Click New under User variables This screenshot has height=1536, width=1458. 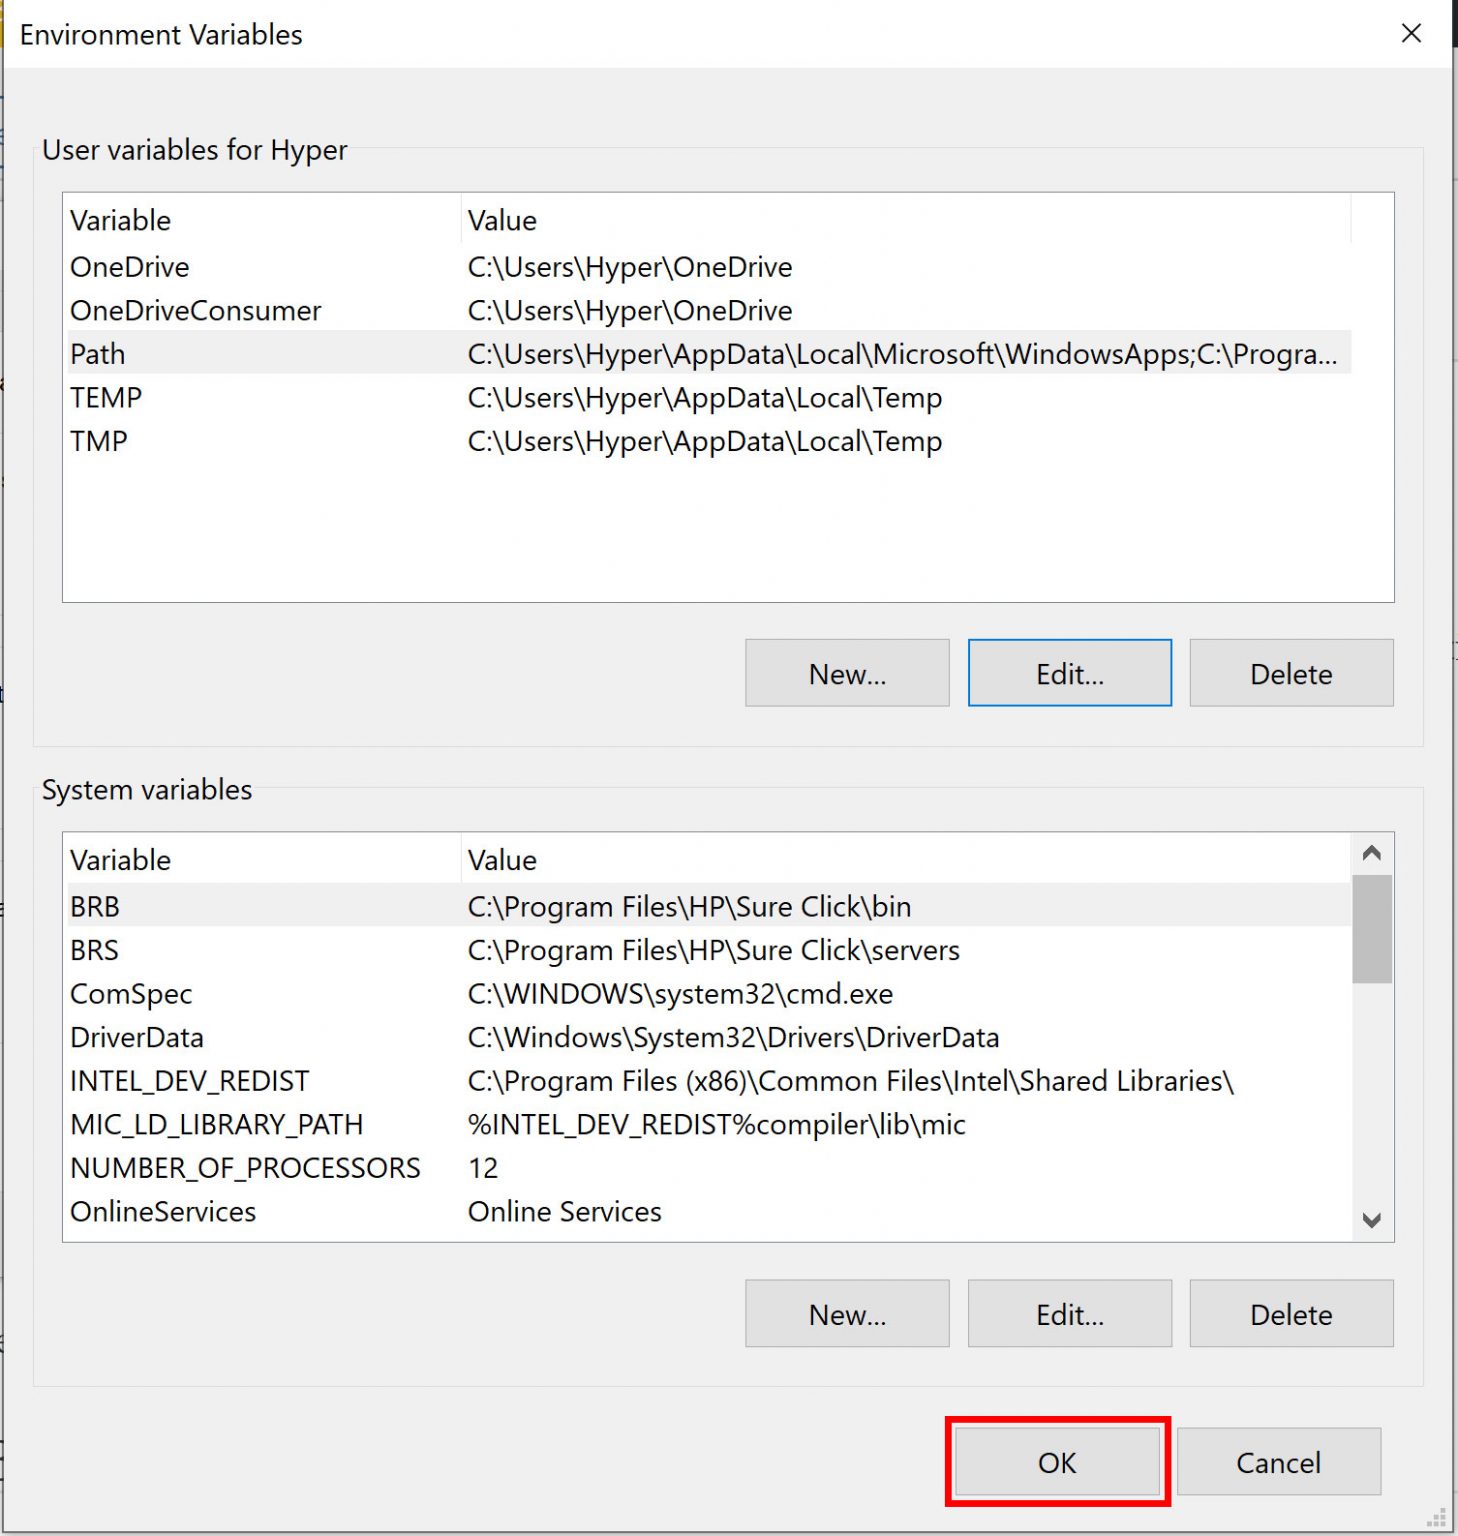coord(847,673)
